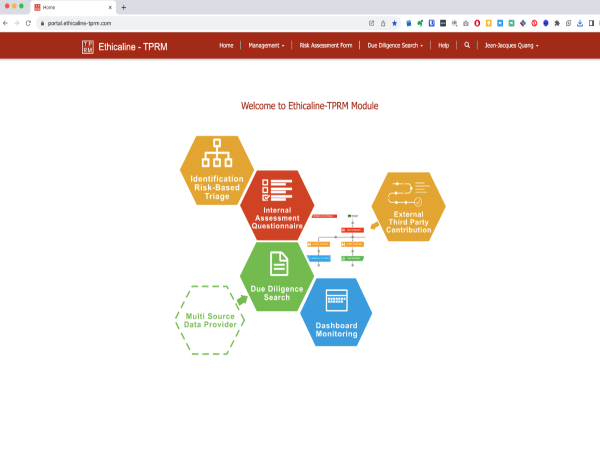
Task: Click the Welcome to Ethicaline-TPRM Module heading
Action: pos(309,106)
